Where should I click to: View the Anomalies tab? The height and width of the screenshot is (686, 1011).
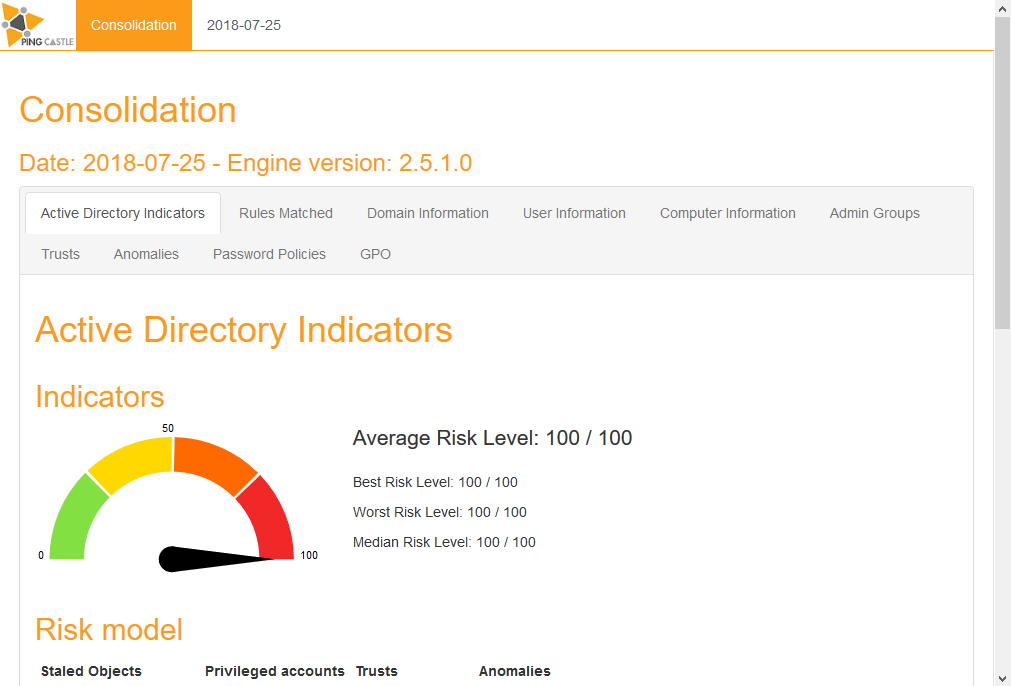[146, 254]
